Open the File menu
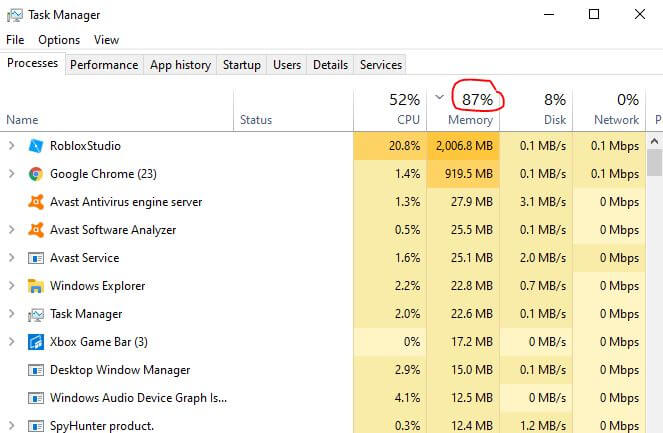Viewport: 663px width, 433px height. point(15,40)
